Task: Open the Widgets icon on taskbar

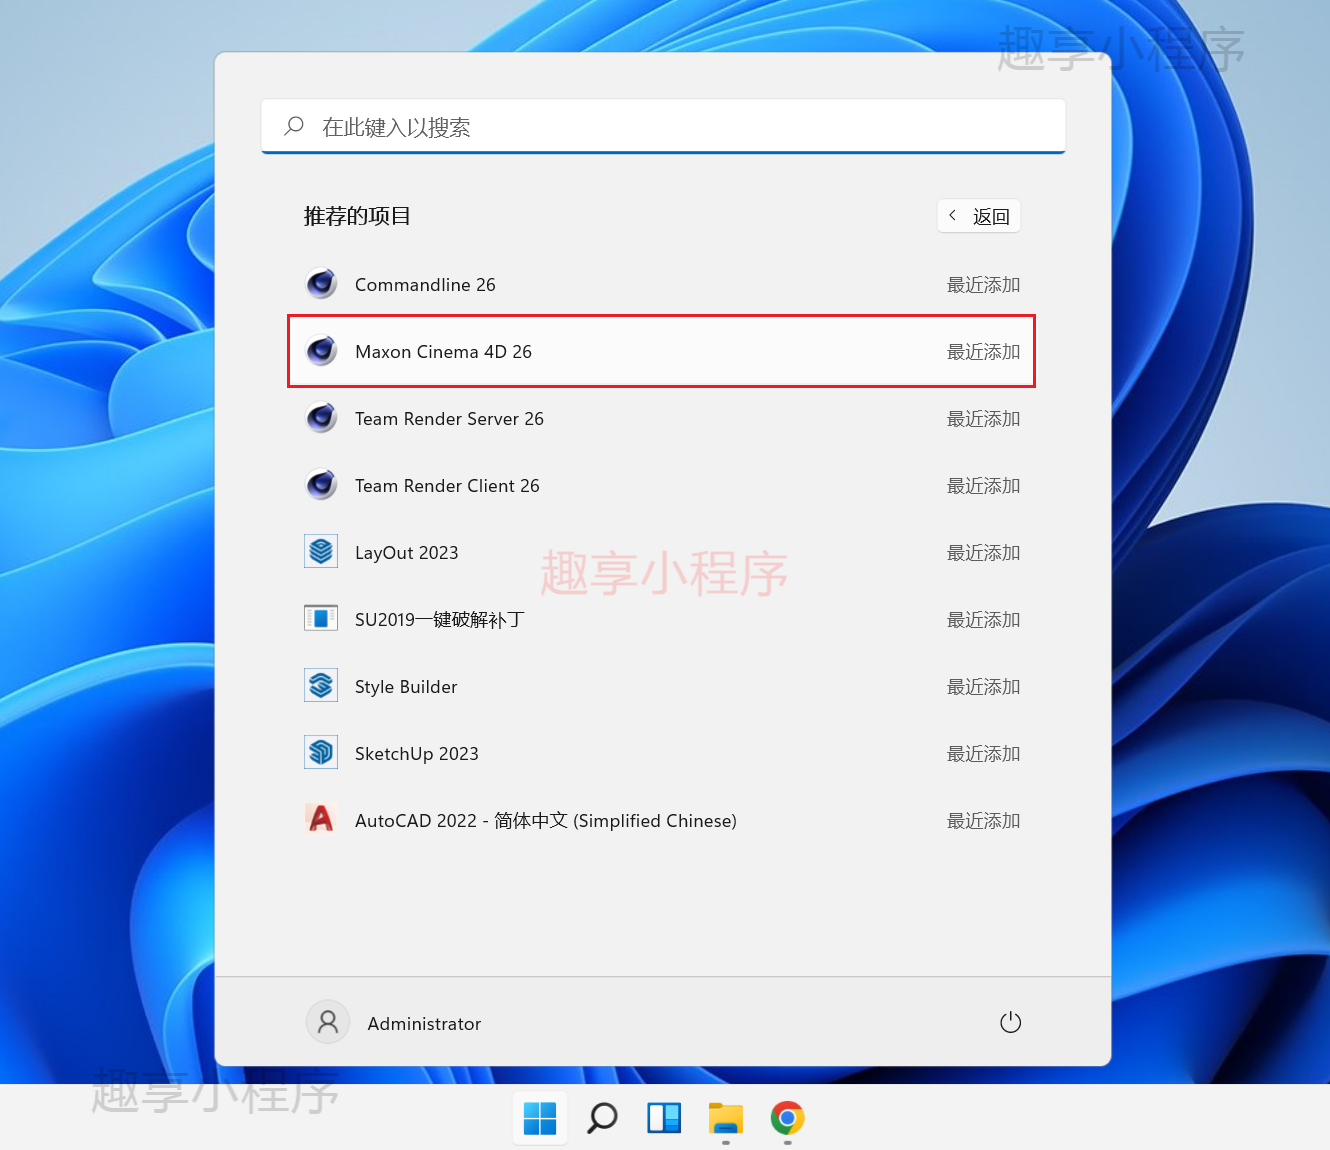Action: [664, 1118]
